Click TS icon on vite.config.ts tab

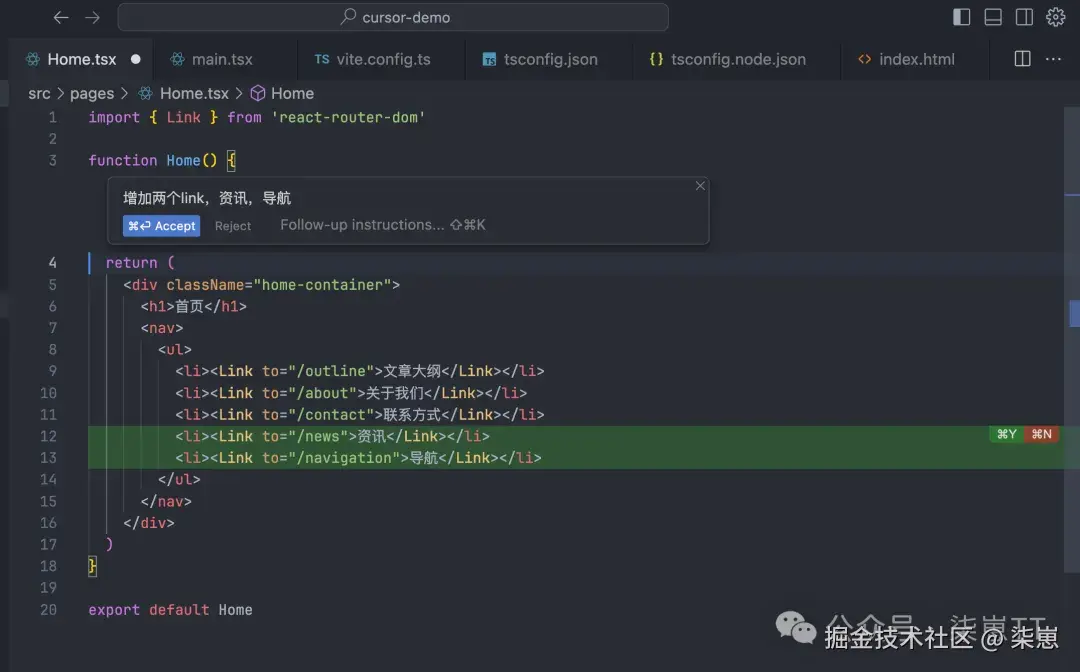coord(322,59)
